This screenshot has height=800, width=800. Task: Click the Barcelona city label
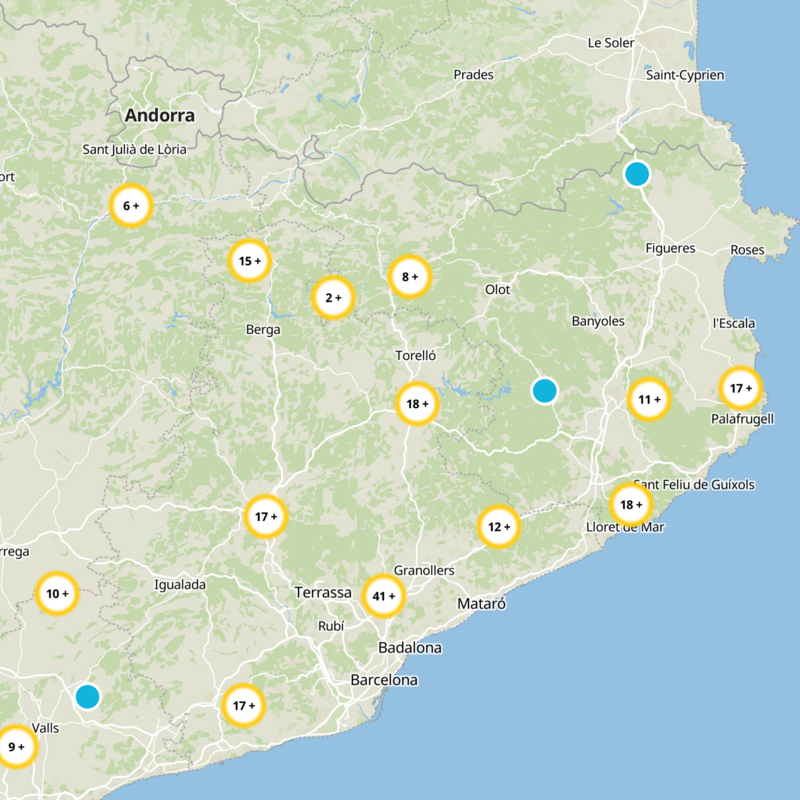tap(384, 680)
